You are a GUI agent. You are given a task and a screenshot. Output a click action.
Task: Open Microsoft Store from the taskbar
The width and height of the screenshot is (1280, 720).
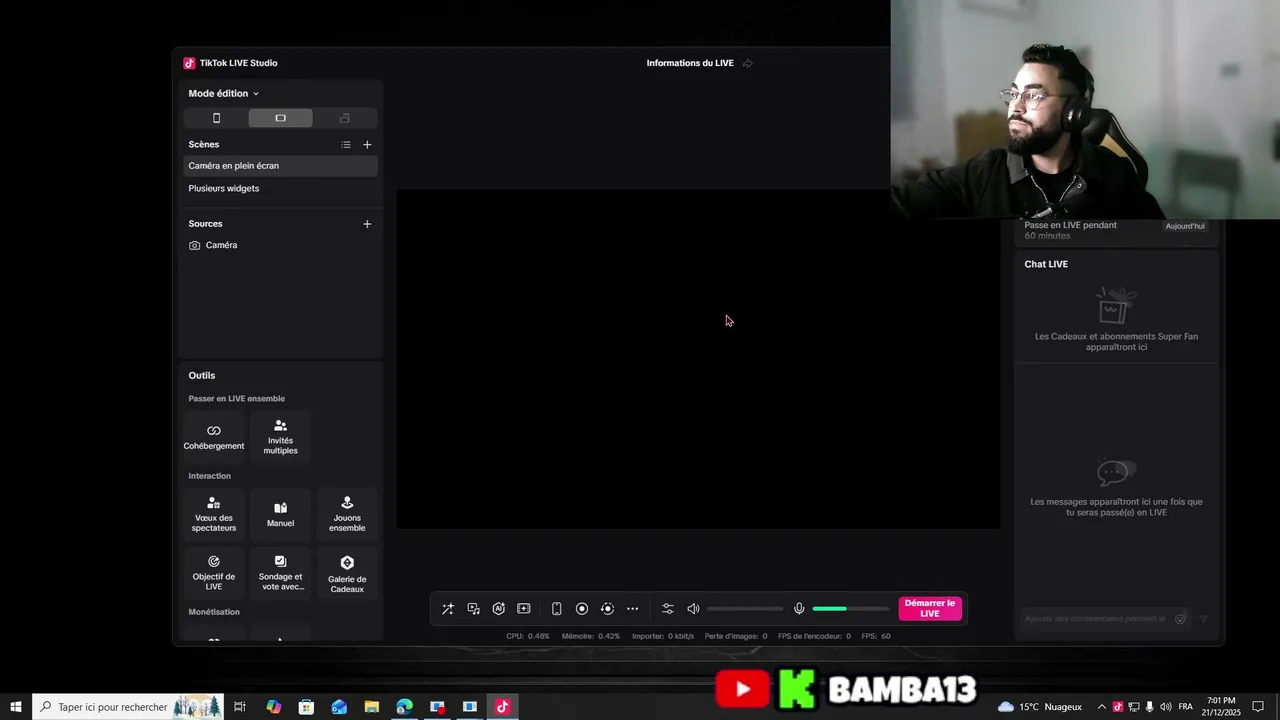pyautogui.click(x=306, y=707)
